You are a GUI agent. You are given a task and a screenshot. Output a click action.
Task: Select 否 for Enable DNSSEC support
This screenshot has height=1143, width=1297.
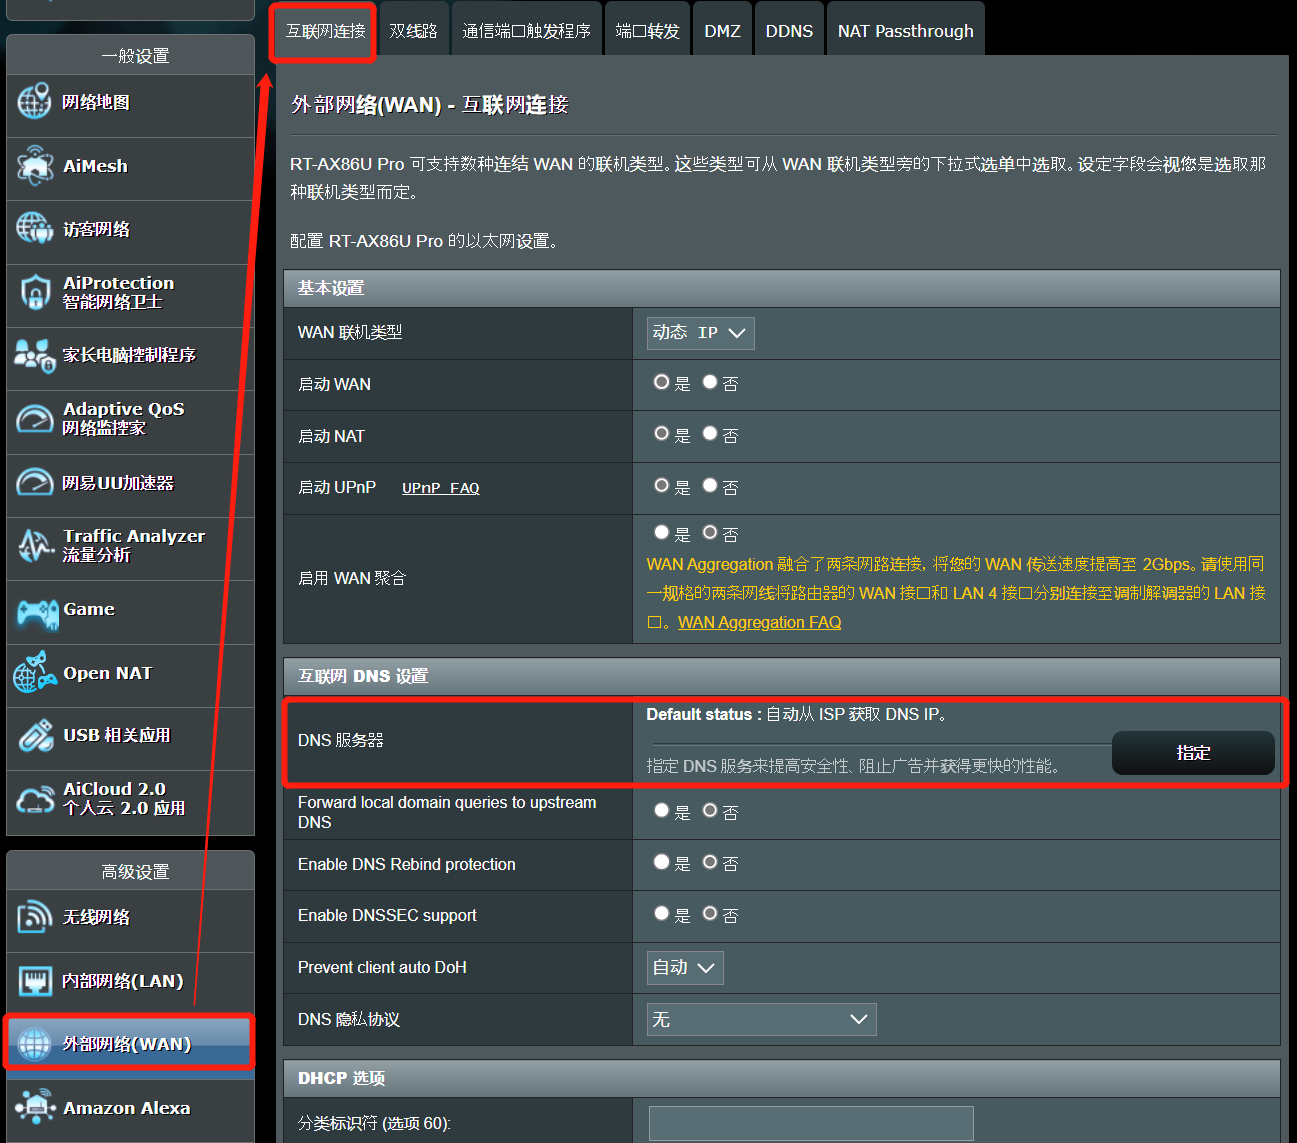pyautogui.click(x=710, y=914)
